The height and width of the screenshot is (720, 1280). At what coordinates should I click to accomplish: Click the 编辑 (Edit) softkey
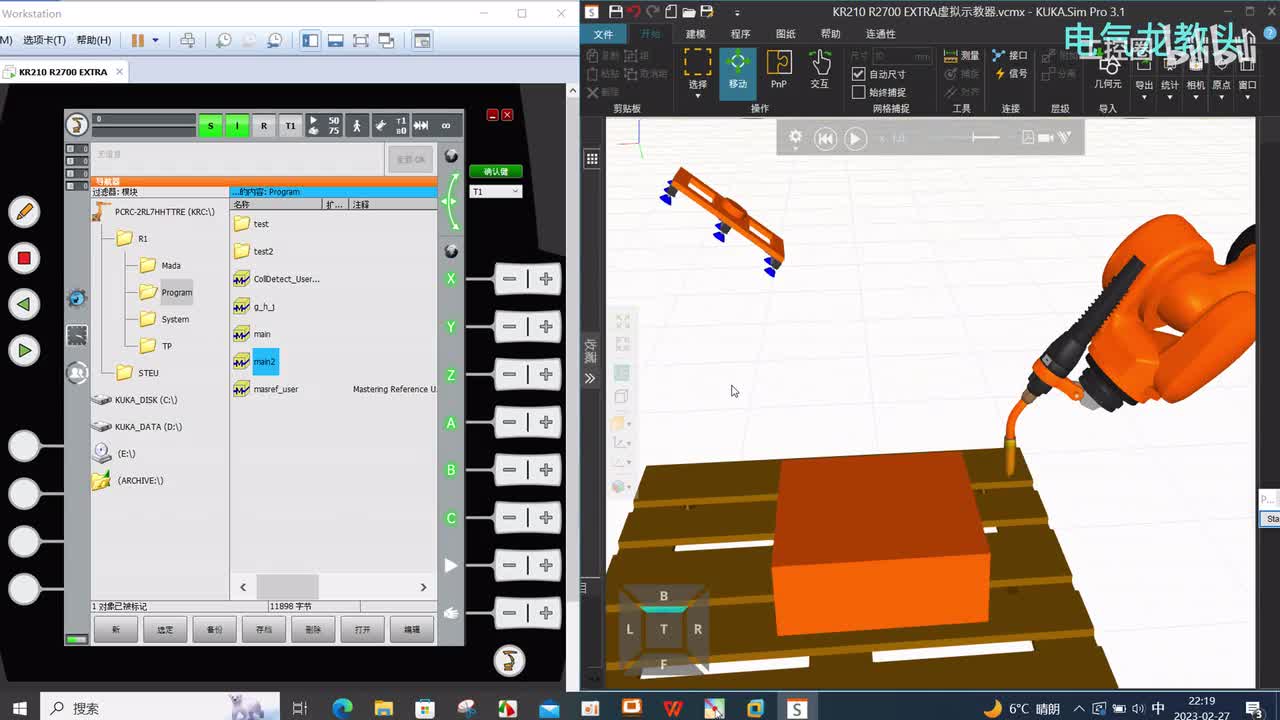pos(411,629)
